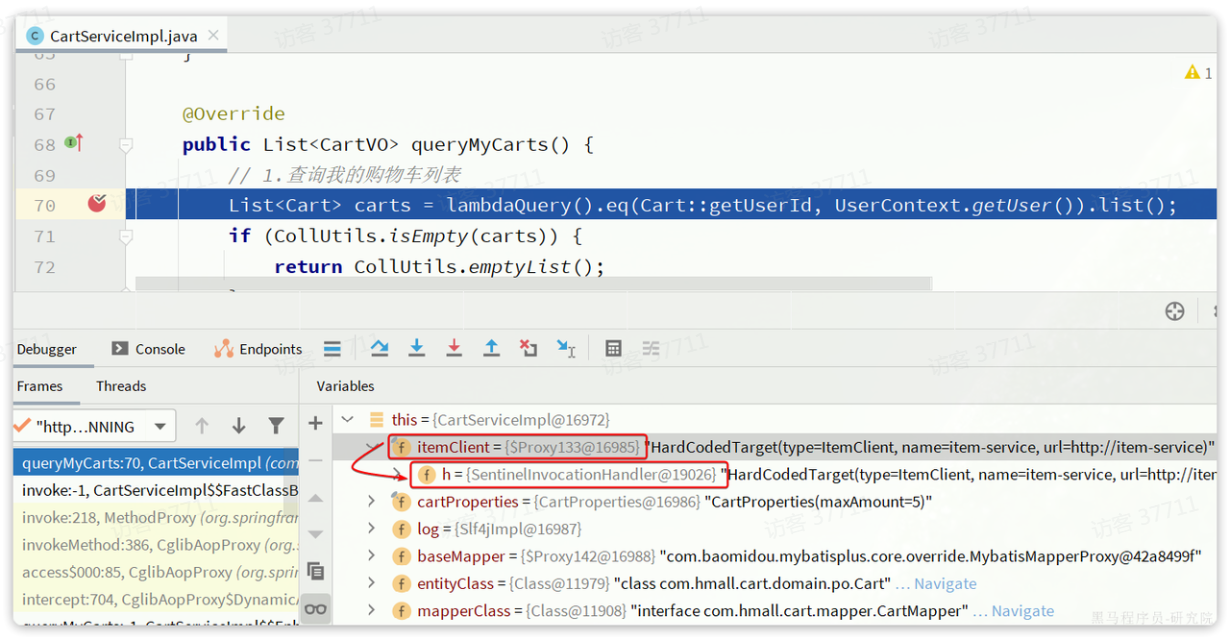Image resolution: width=1231 pixels, height=639 pixels.
Task: Open the Evaluate Expression calculator
Action: [x=613, y=349]
